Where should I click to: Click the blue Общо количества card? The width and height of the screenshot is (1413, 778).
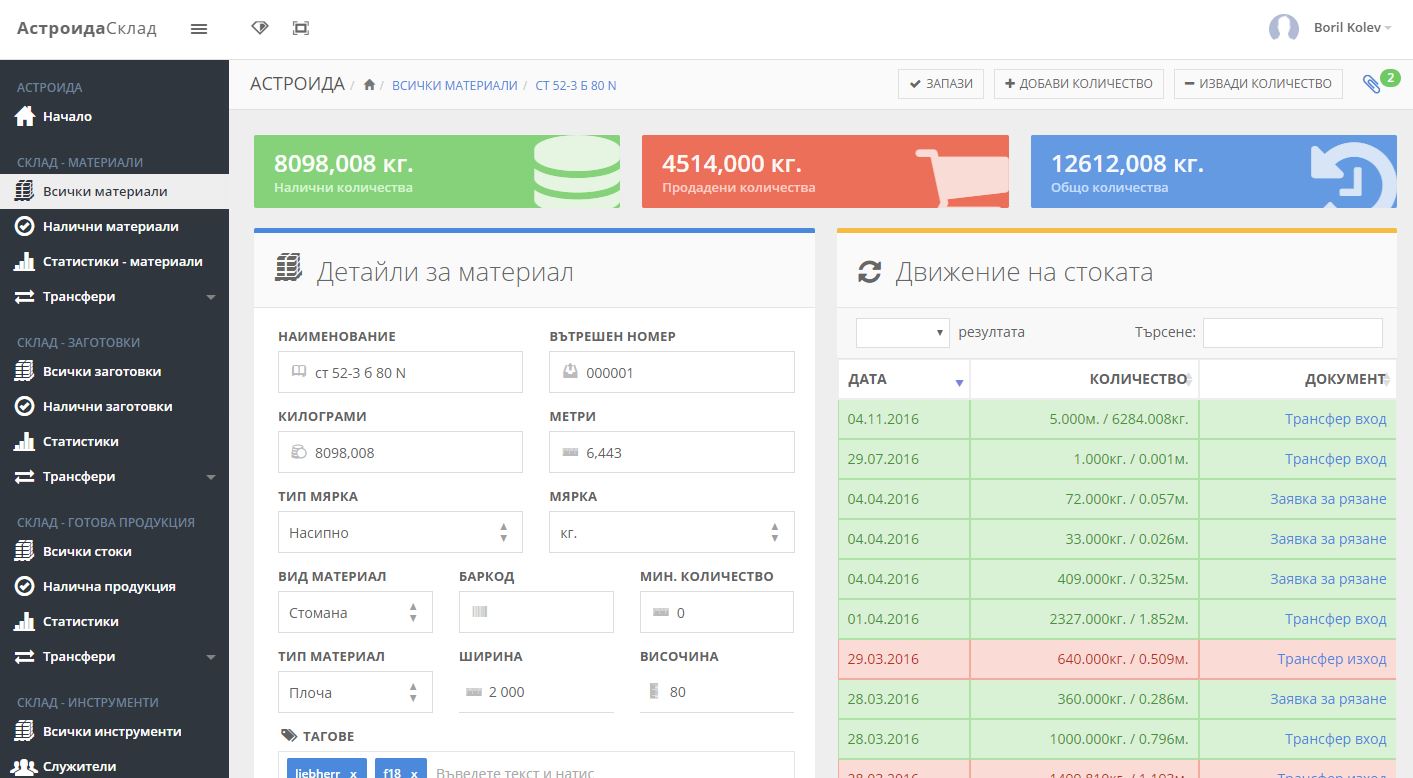1214,172
